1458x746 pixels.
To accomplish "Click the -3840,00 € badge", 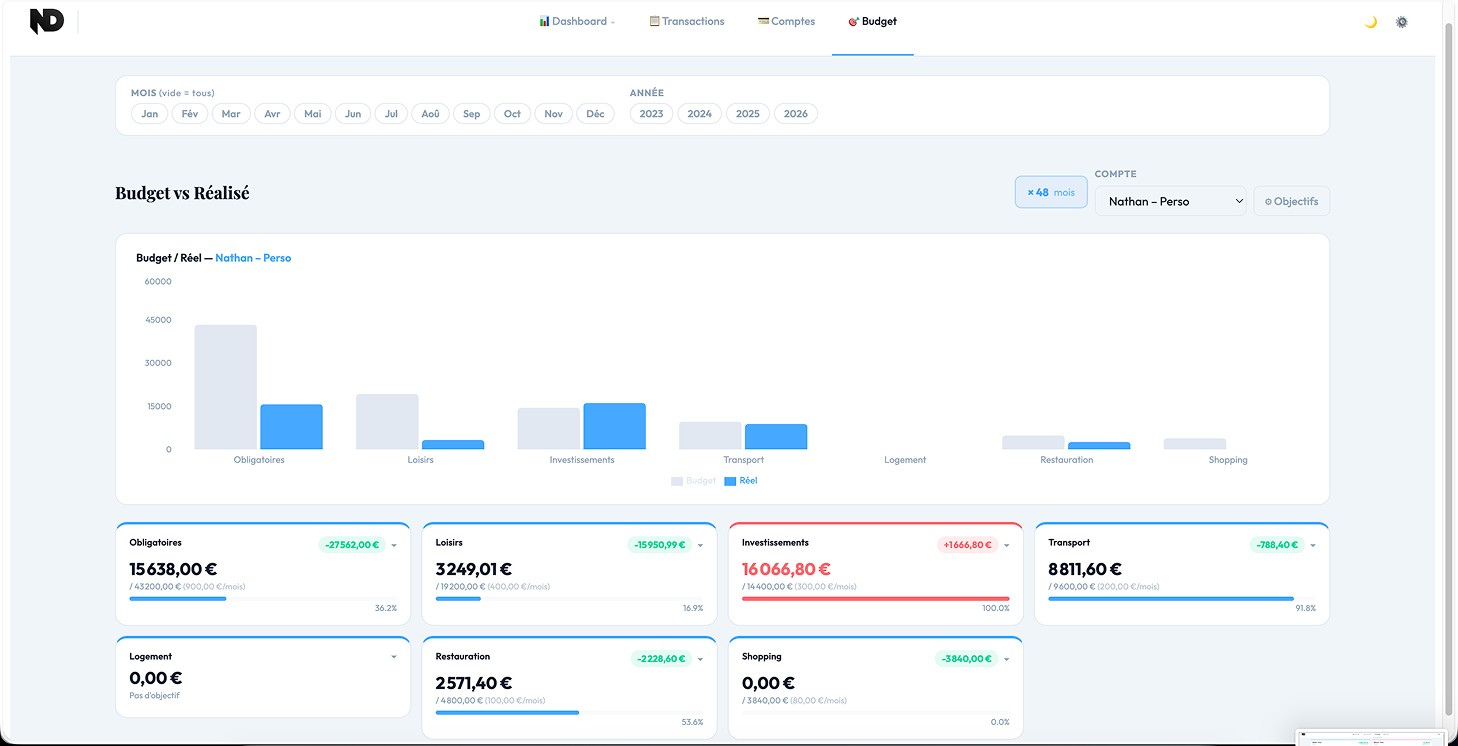I will point(967,659).
